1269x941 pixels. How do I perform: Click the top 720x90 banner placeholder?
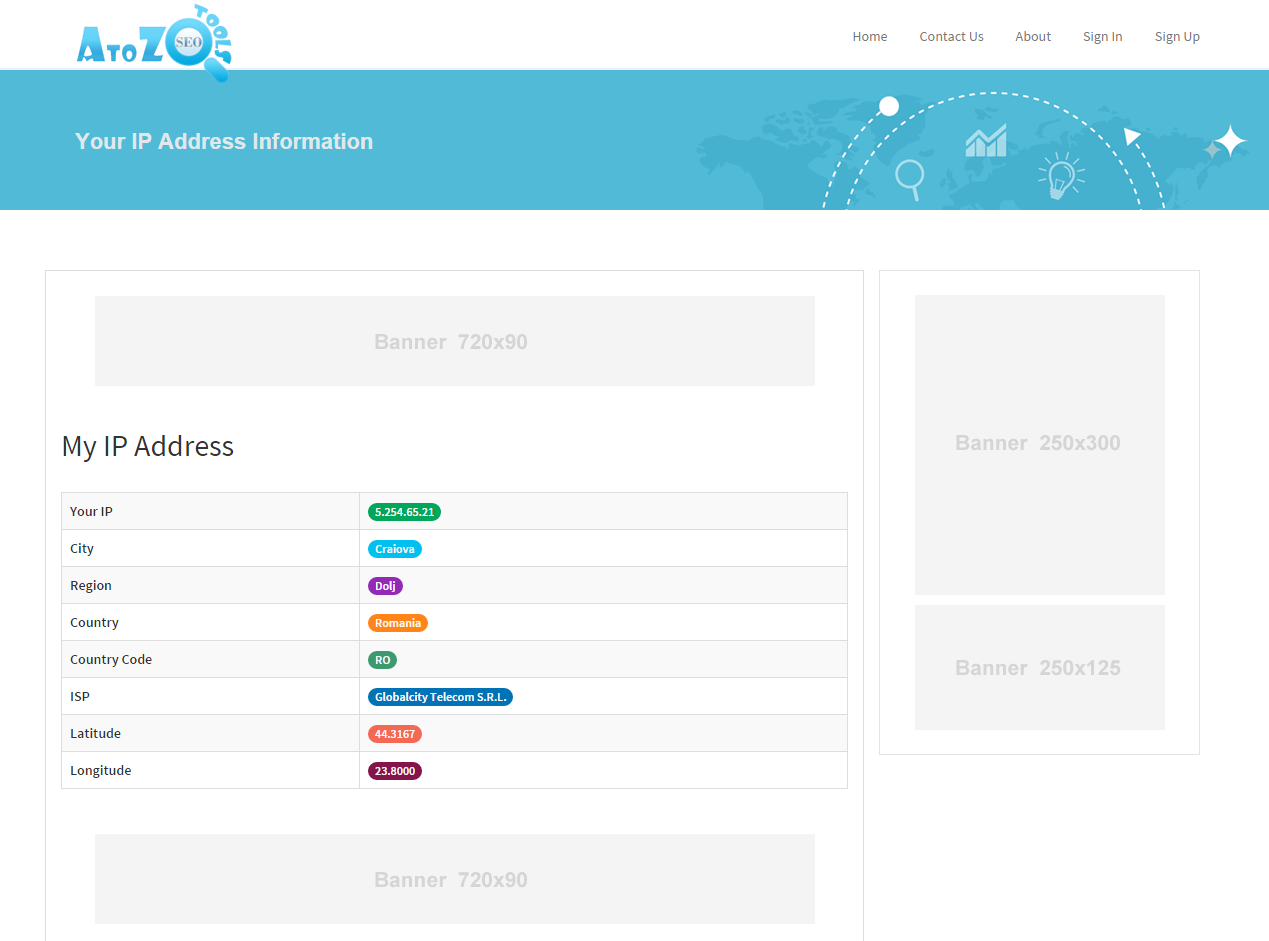pos(454,341)
